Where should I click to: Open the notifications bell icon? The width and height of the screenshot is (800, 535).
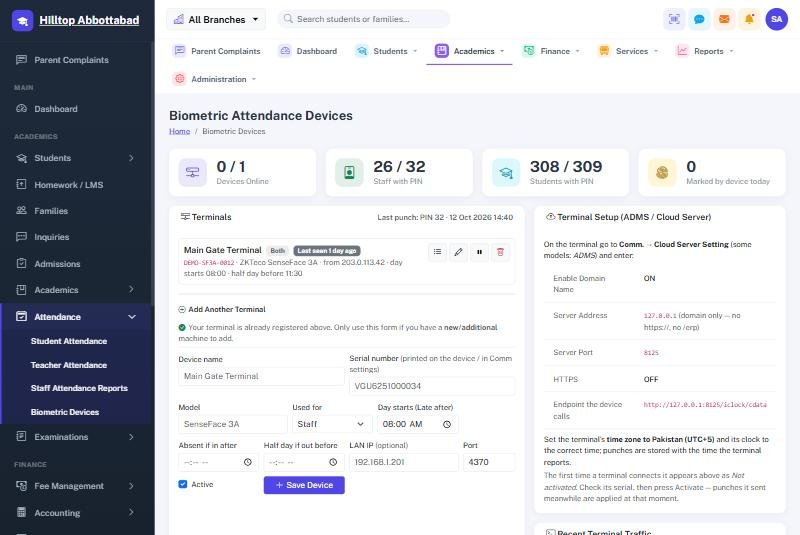pos(749,19)
